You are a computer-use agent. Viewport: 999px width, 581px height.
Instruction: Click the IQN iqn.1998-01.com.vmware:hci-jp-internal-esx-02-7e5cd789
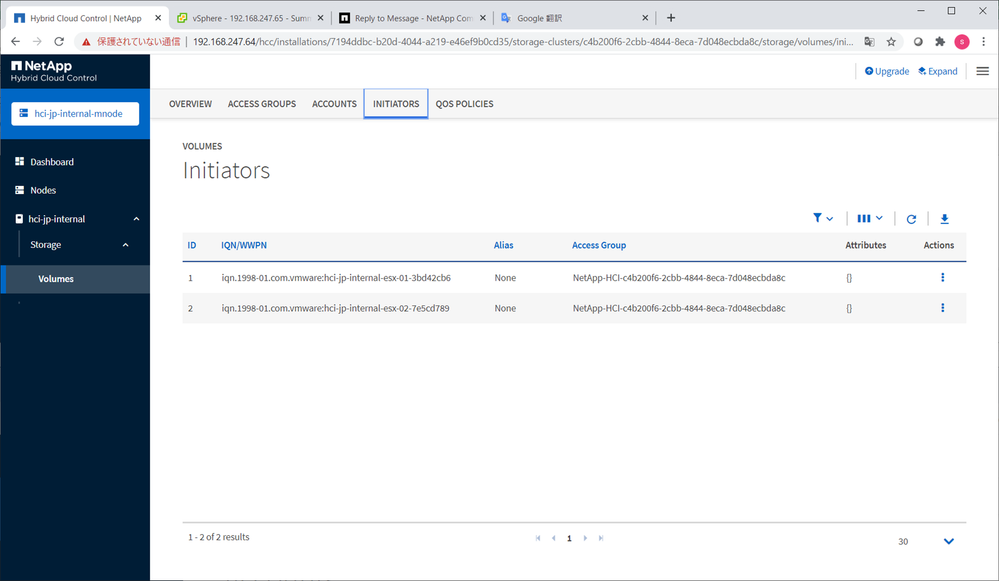pyautogui.click(x=335, y=308)
